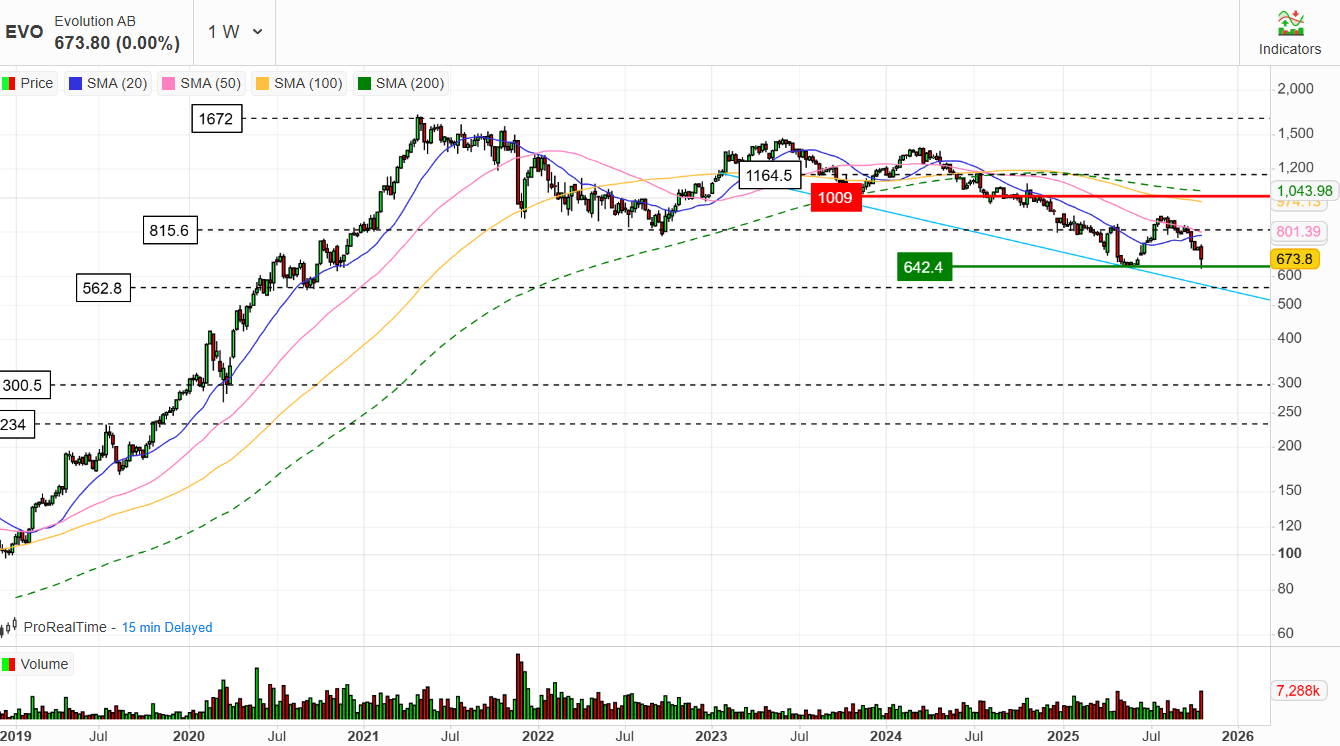
Task: Click the 2019 year label on time axis
Action: (15, 736)
